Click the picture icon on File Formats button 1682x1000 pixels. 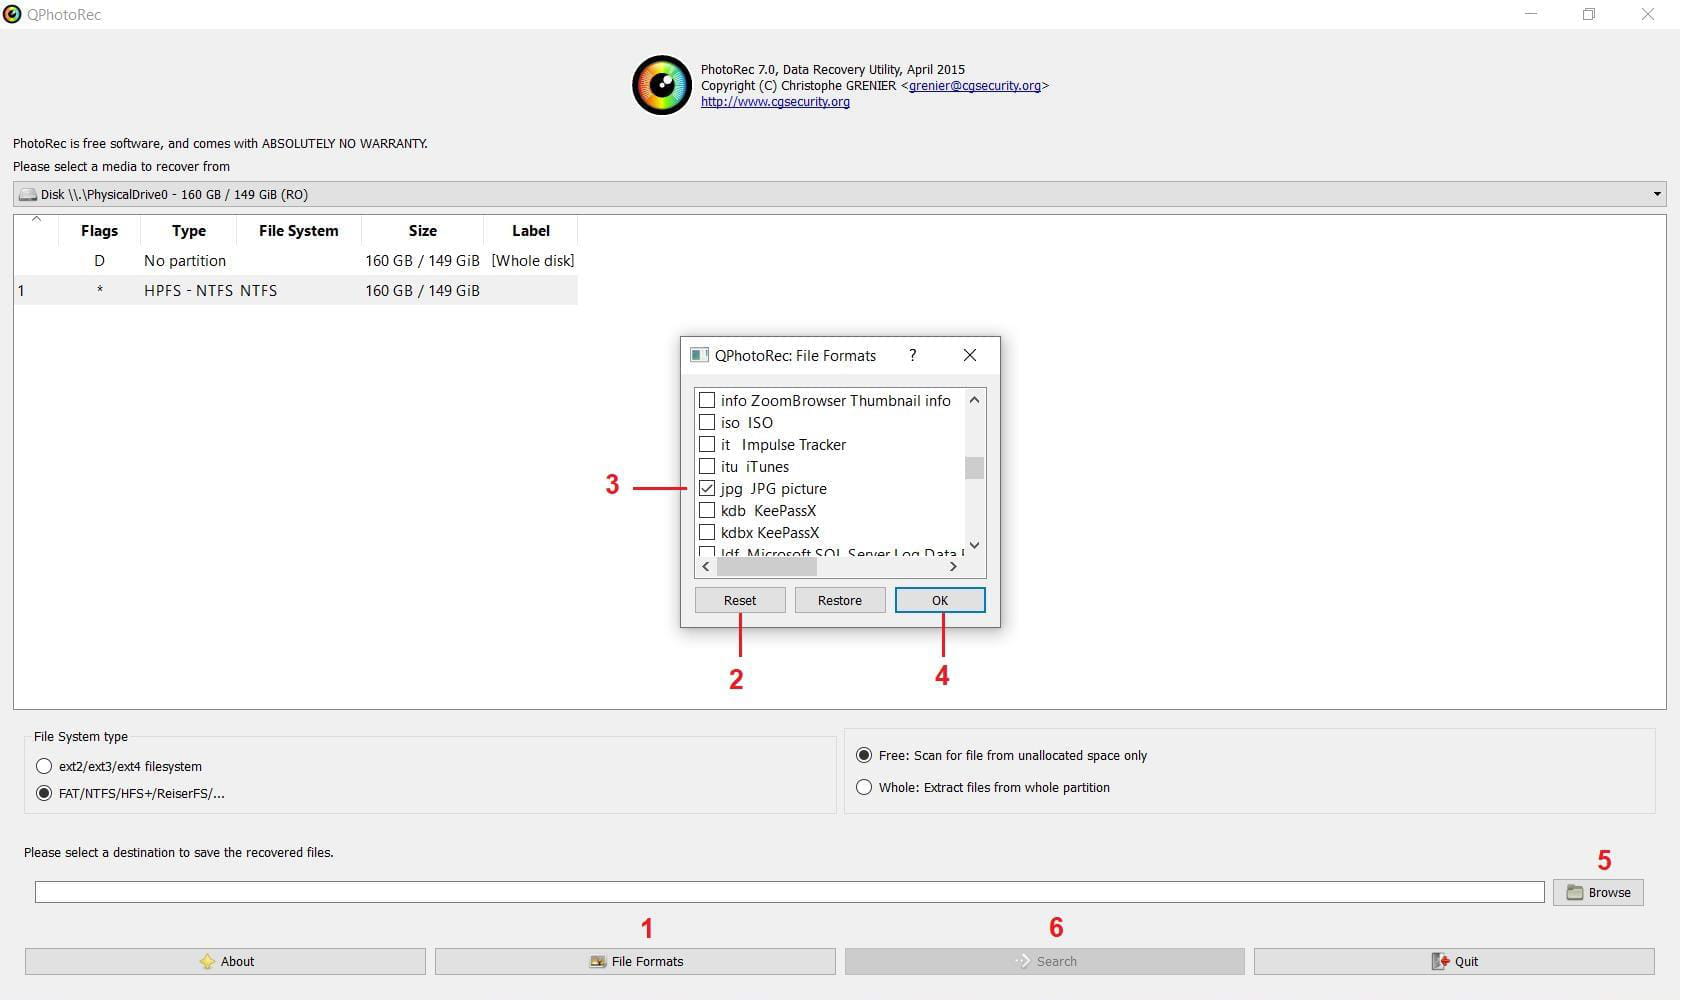[597, 961]
